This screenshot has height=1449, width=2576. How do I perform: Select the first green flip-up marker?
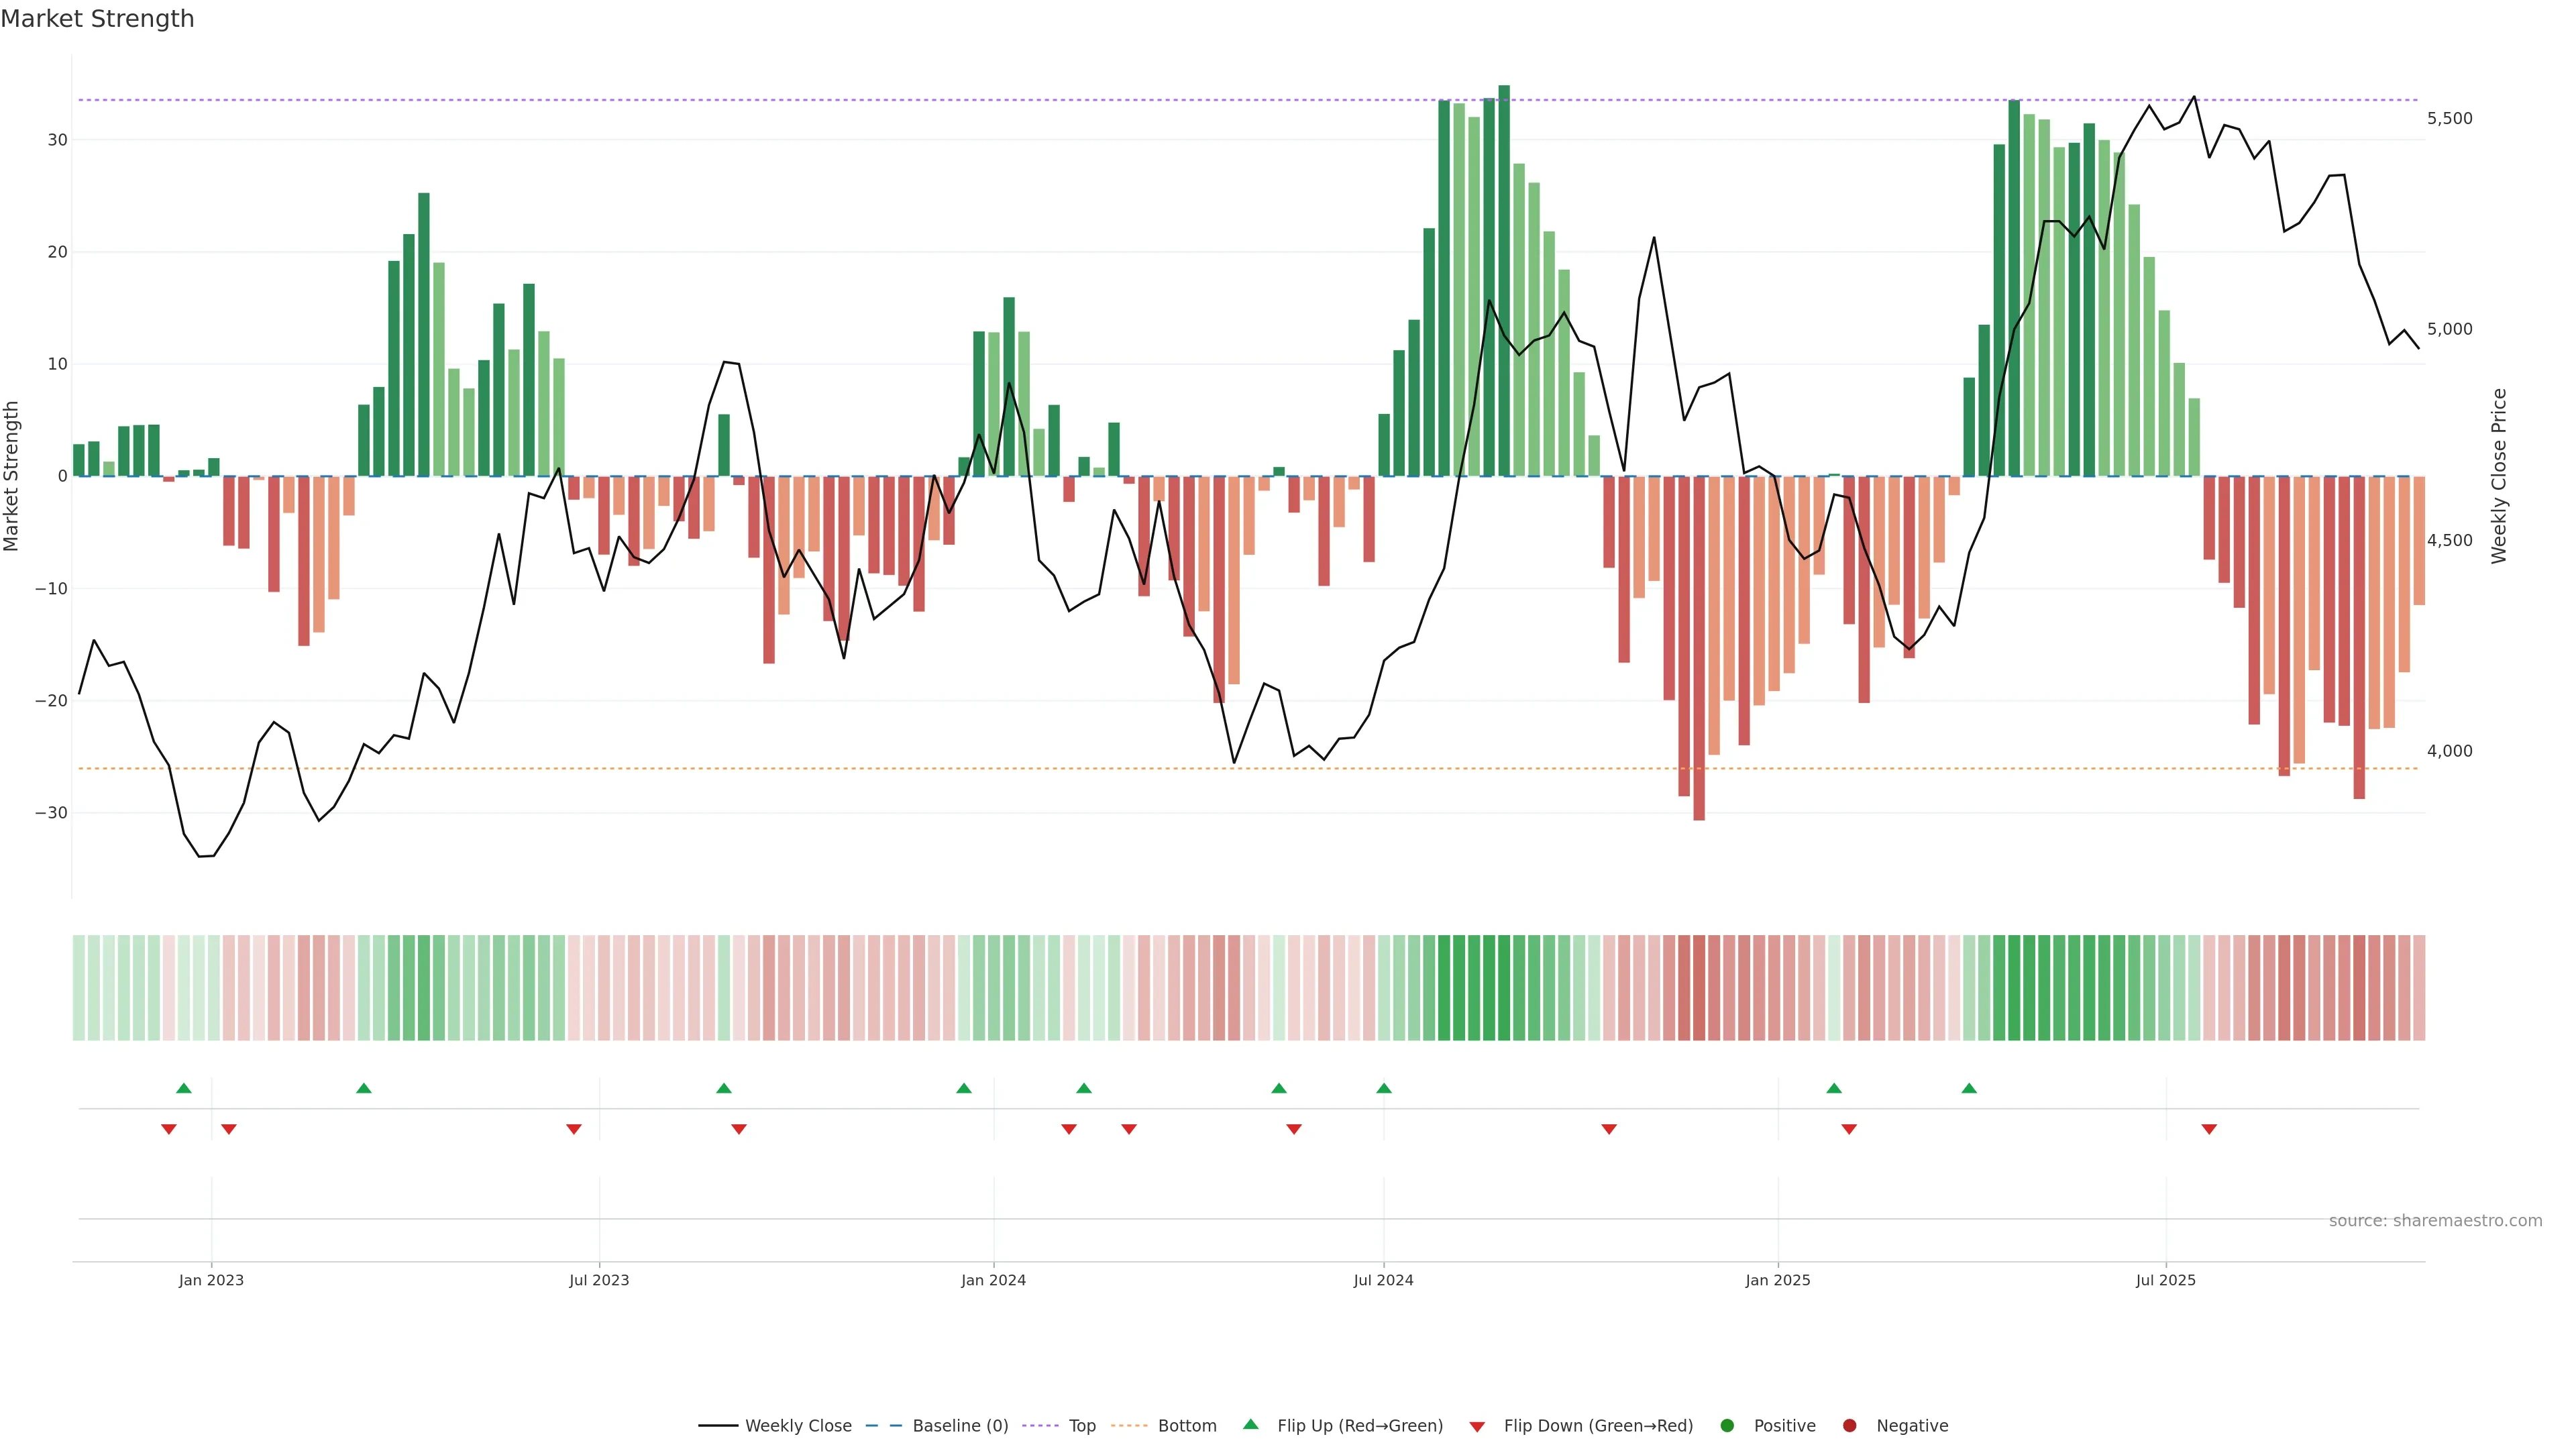[x=184, y=1088]
